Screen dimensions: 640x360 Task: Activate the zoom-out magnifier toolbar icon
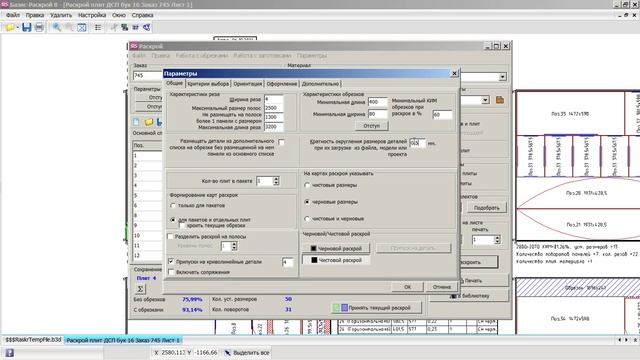click(x=69, y=27)
